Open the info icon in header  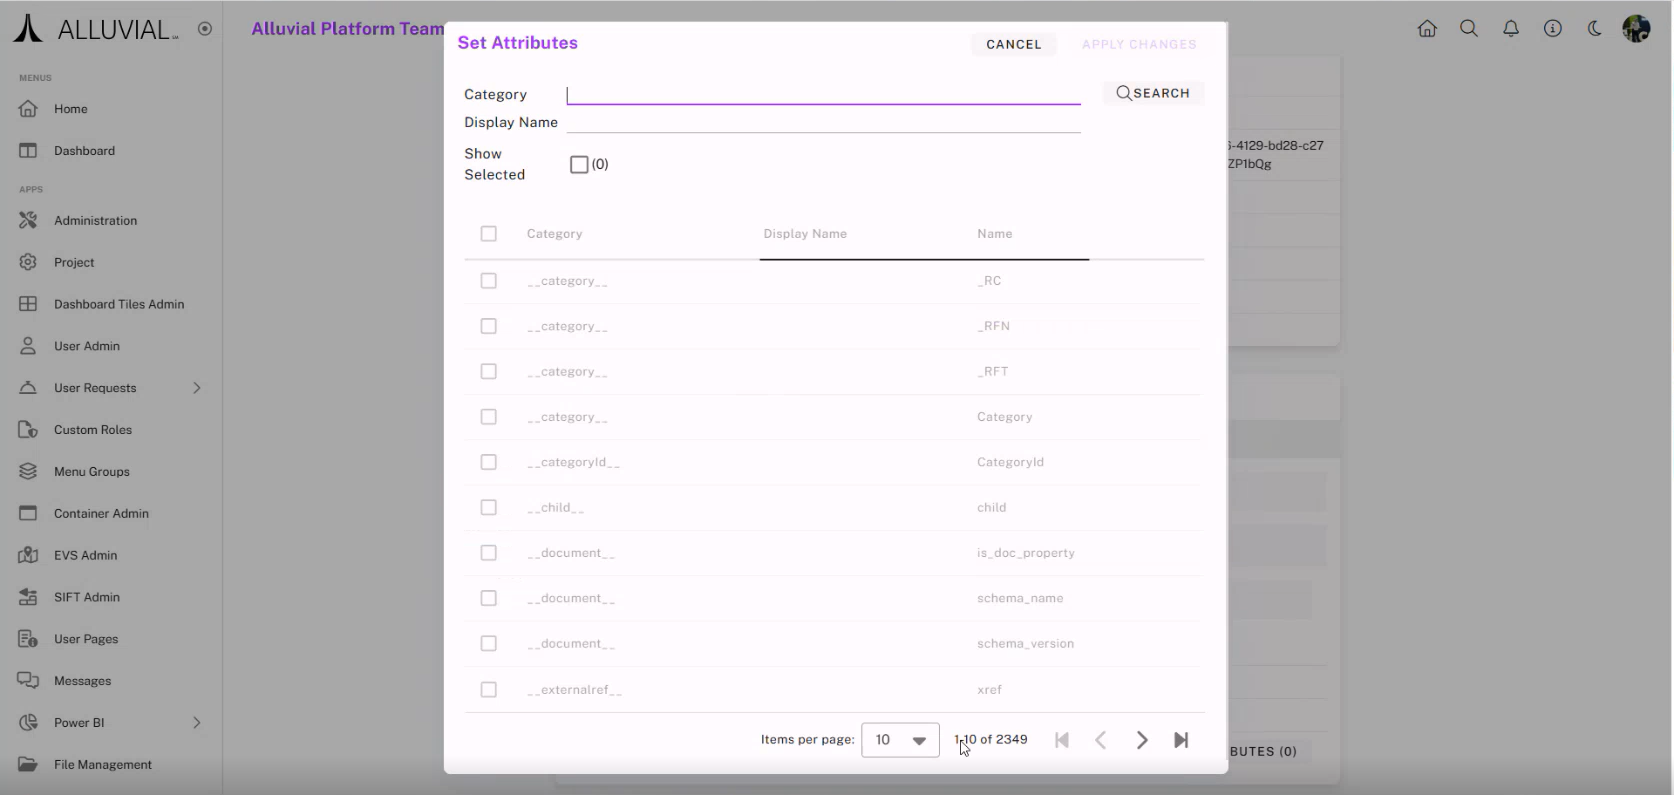click(x=1553, y=29)
